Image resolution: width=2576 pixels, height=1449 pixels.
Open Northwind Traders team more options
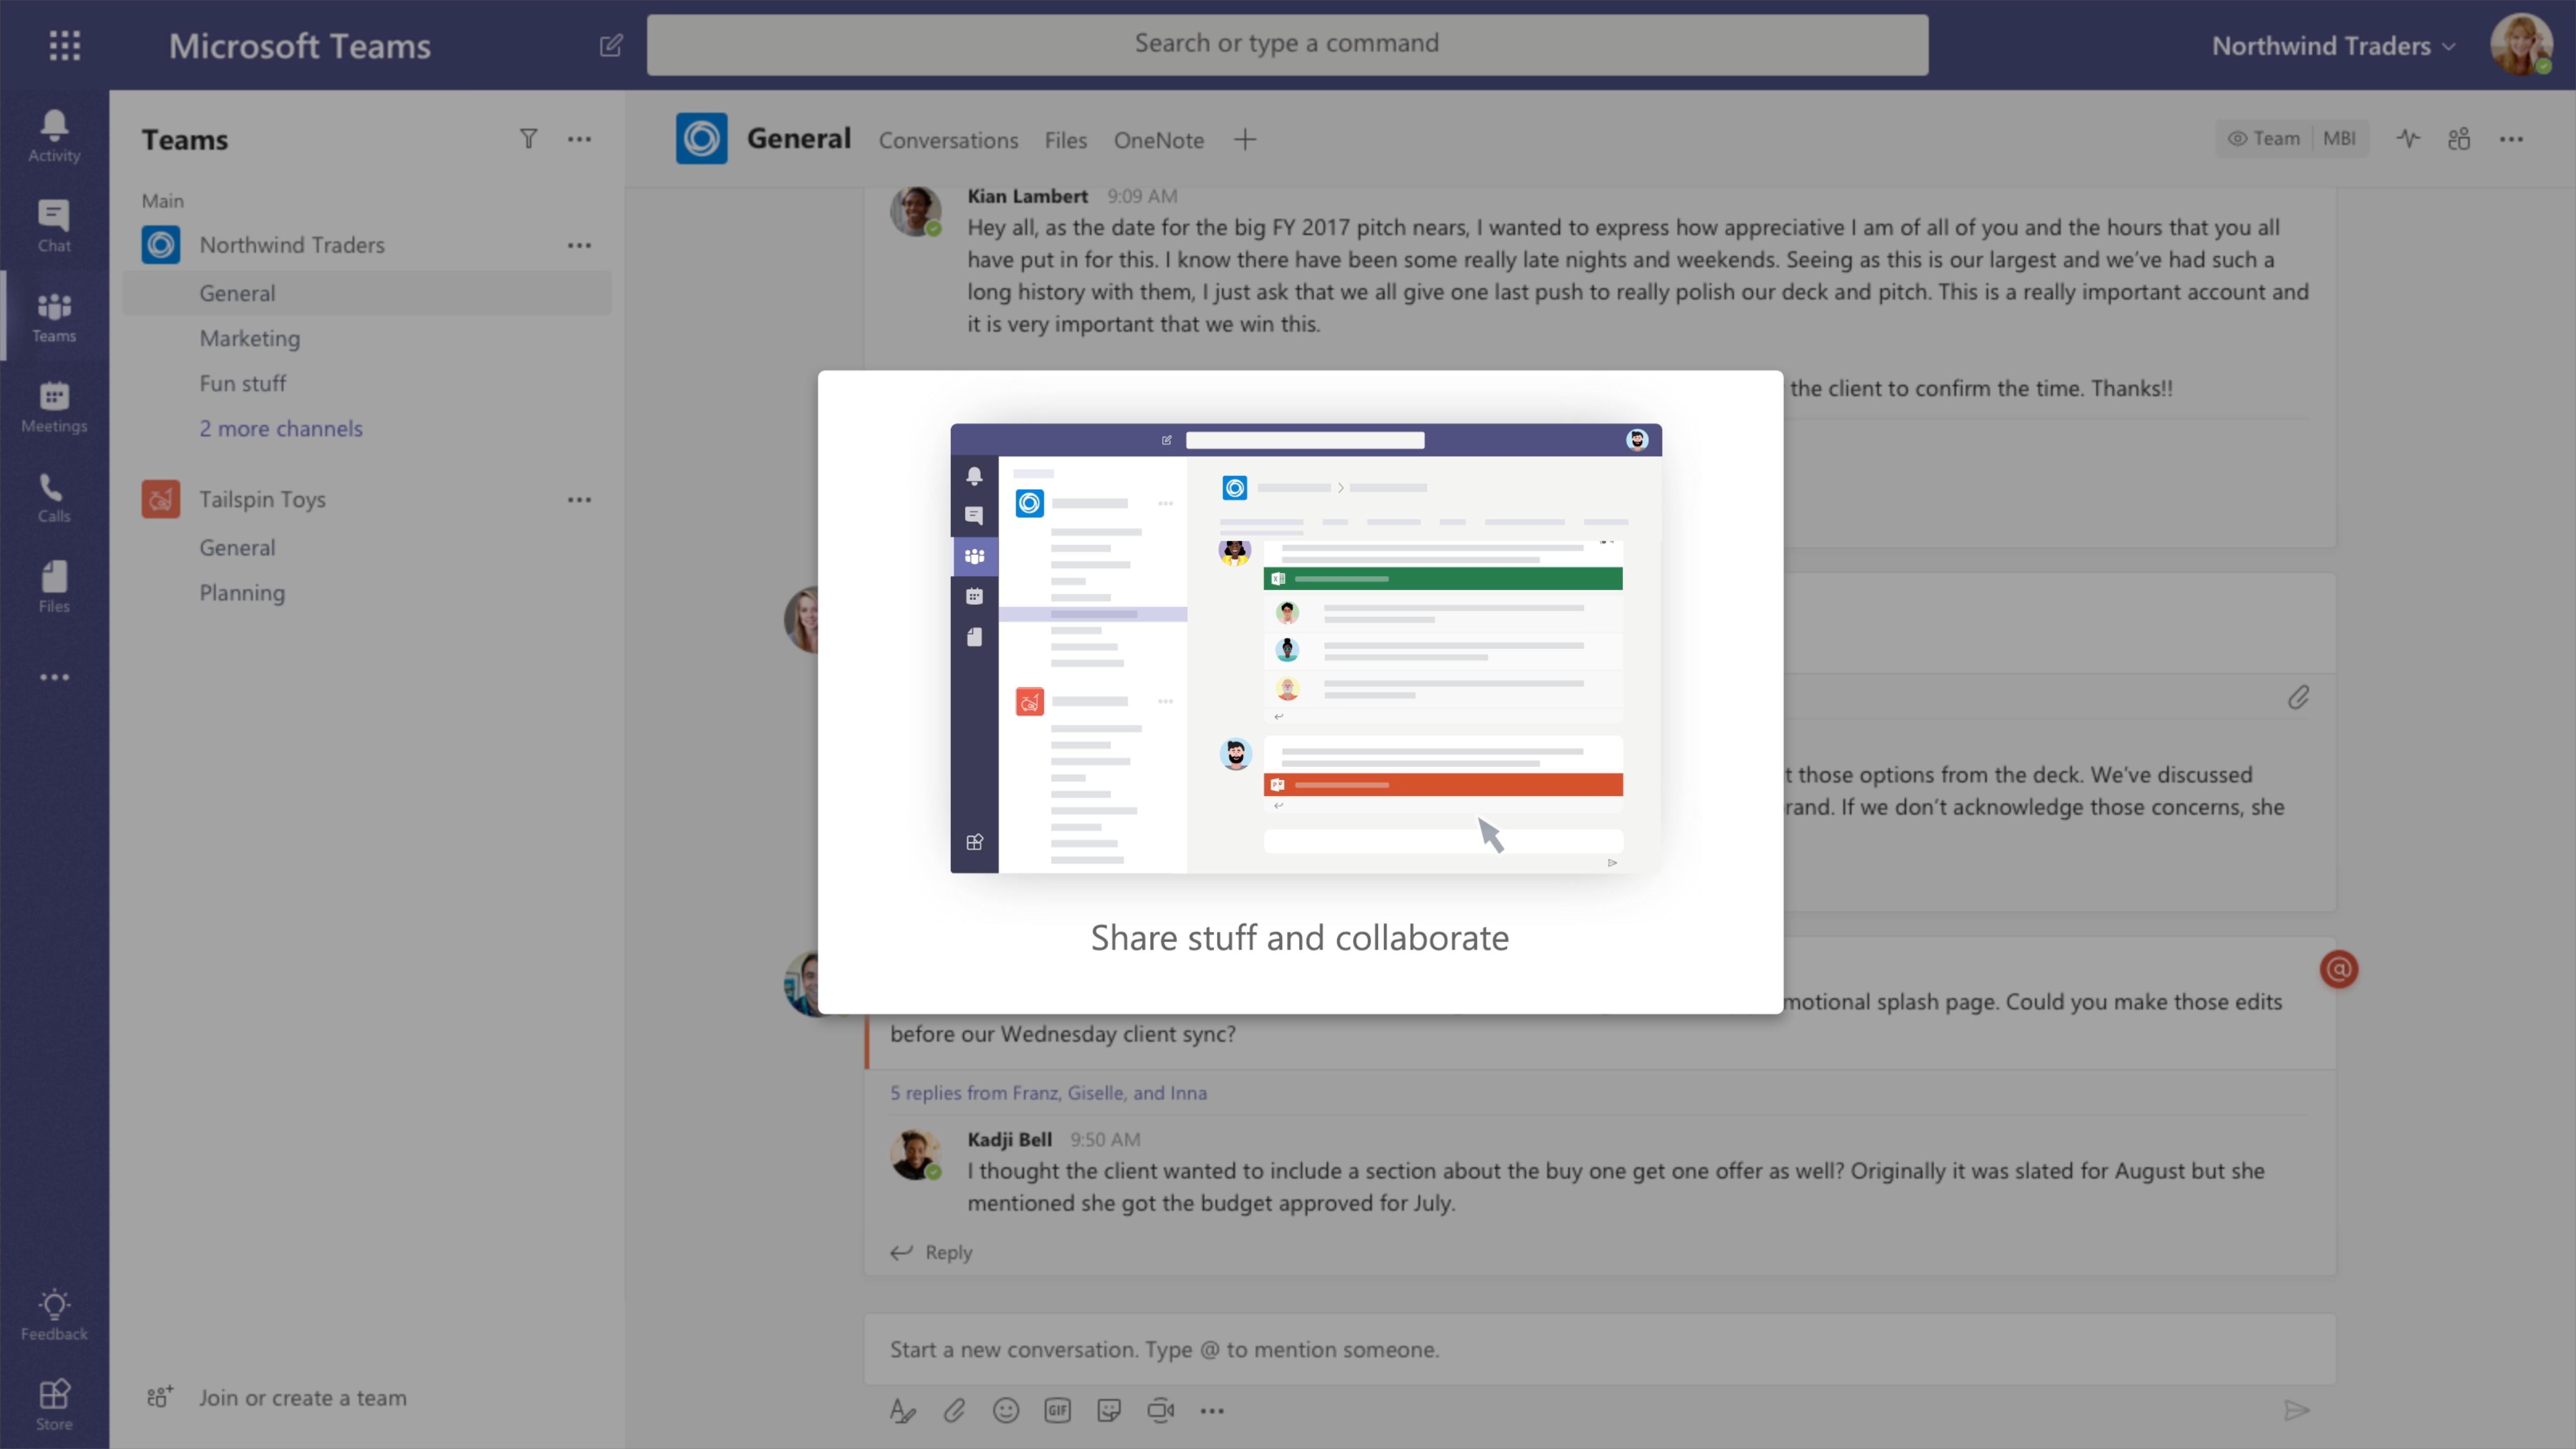(x=579, y=245)
